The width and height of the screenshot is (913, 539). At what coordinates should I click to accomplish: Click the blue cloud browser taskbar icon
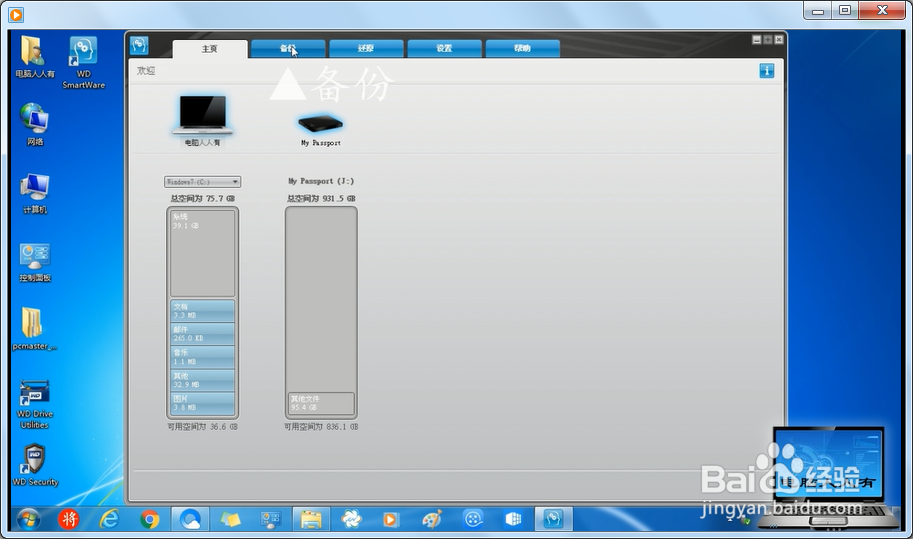pyautogui.click(x=190, y=519)
